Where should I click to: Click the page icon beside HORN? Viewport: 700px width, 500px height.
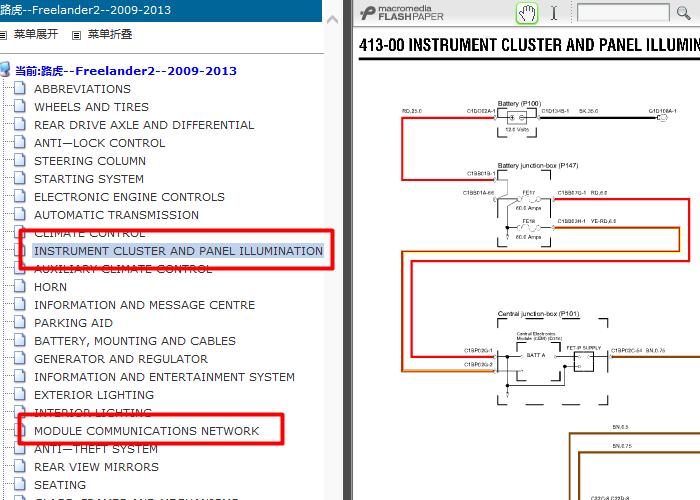pyautogui.click(x=20, y=286)
